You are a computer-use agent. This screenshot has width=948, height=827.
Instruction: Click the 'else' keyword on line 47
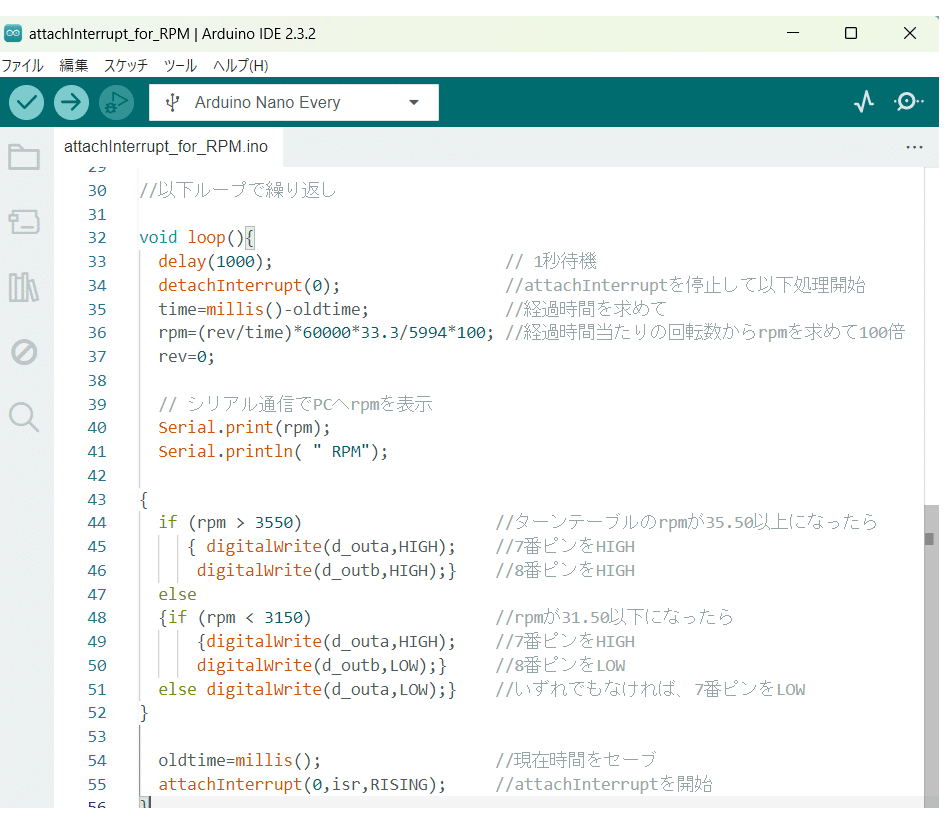click(x=177, y=594)
